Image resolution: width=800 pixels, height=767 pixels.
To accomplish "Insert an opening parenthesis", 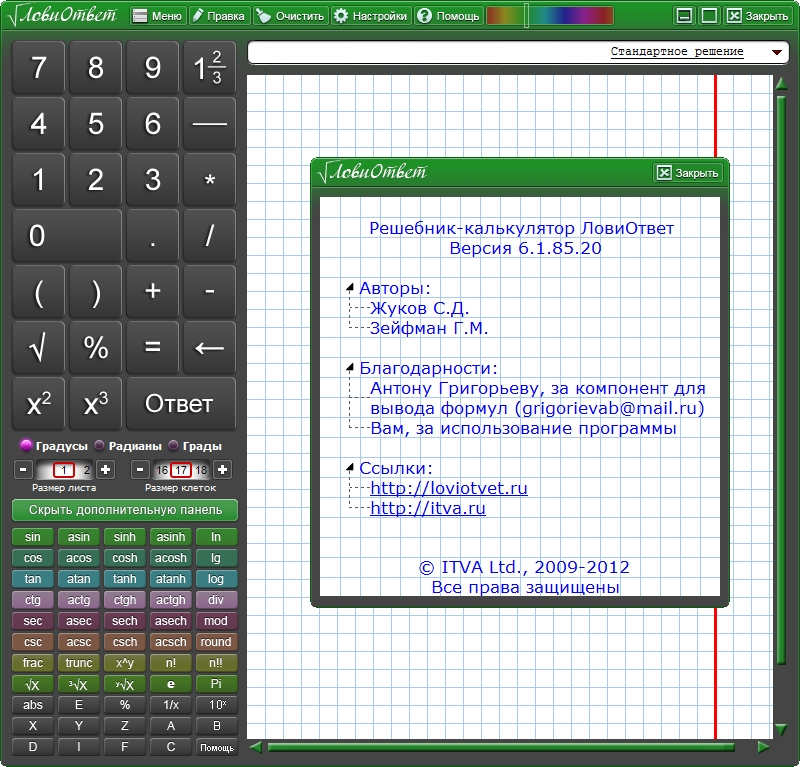I will [x=38, y=291].
